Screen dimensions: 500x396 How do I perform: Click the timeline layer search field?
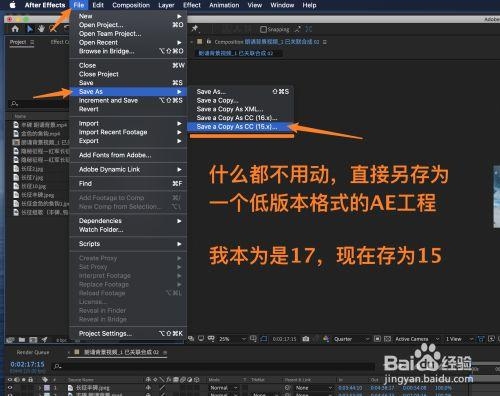[x=213, y=367]
